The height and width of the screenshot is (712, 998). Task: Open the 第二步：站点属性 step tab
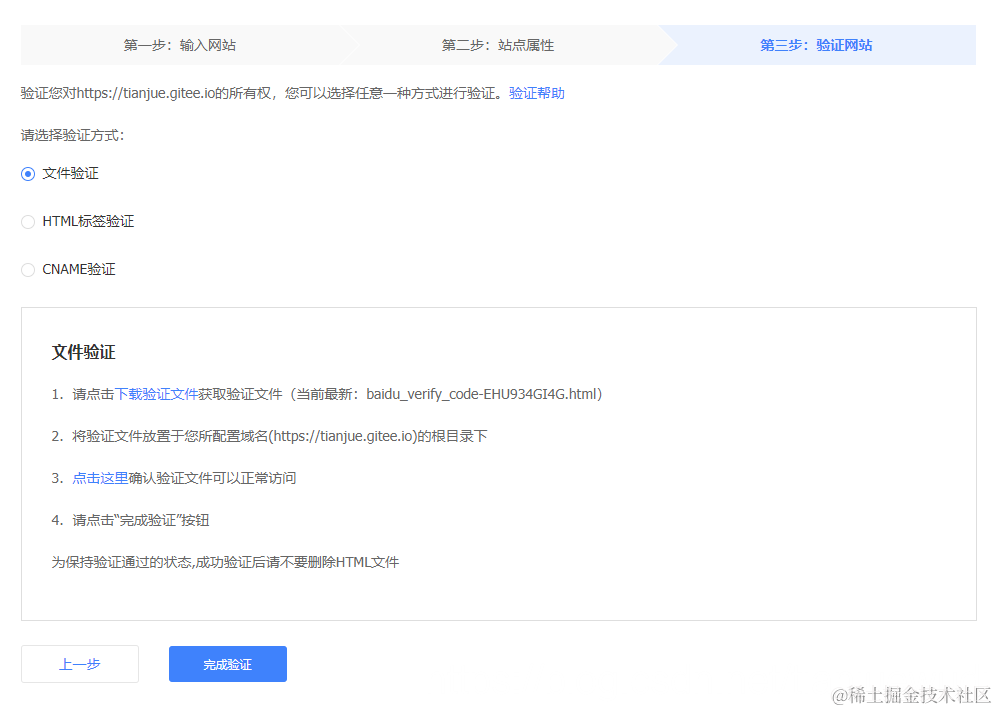click(x=498, y=45)
